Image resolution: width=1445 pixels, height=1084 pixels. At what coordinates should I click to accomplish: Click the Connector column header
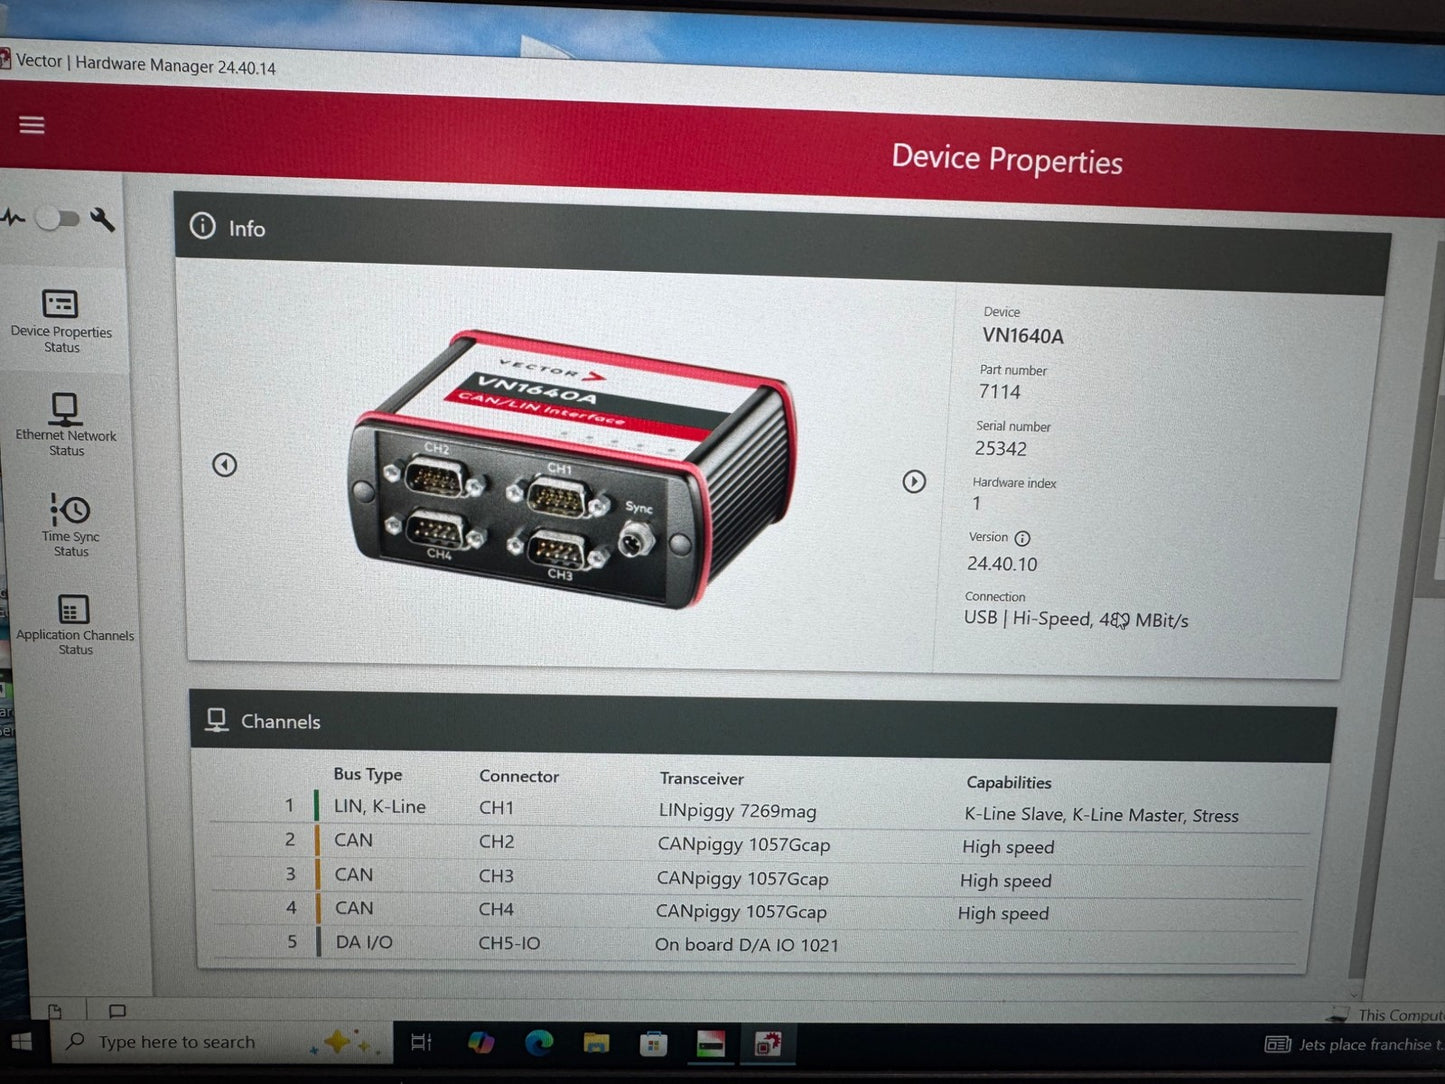[x=518, y=776]
